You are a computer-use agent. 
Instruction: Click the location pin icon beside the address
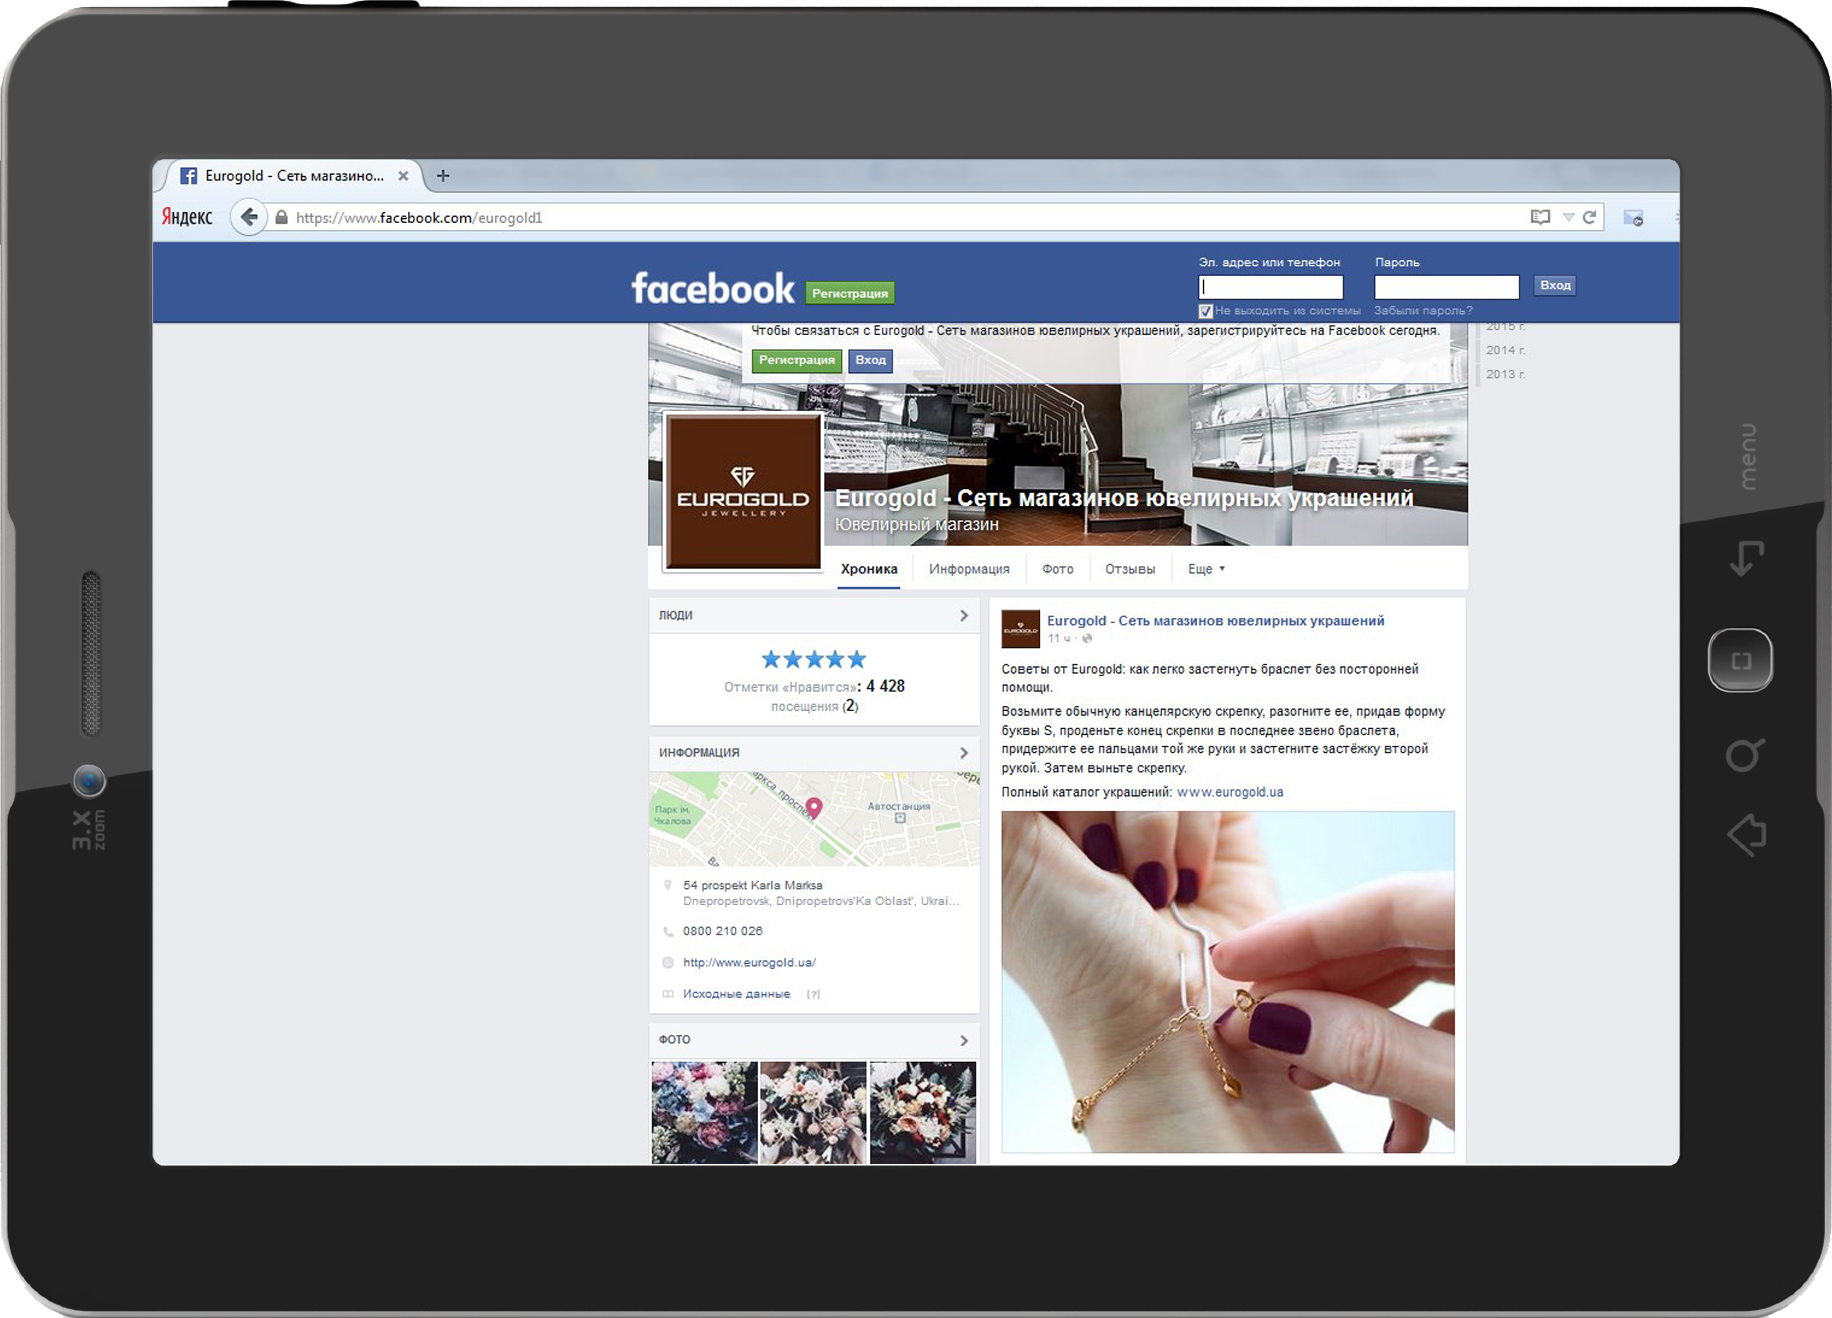(x=668, y=885)
